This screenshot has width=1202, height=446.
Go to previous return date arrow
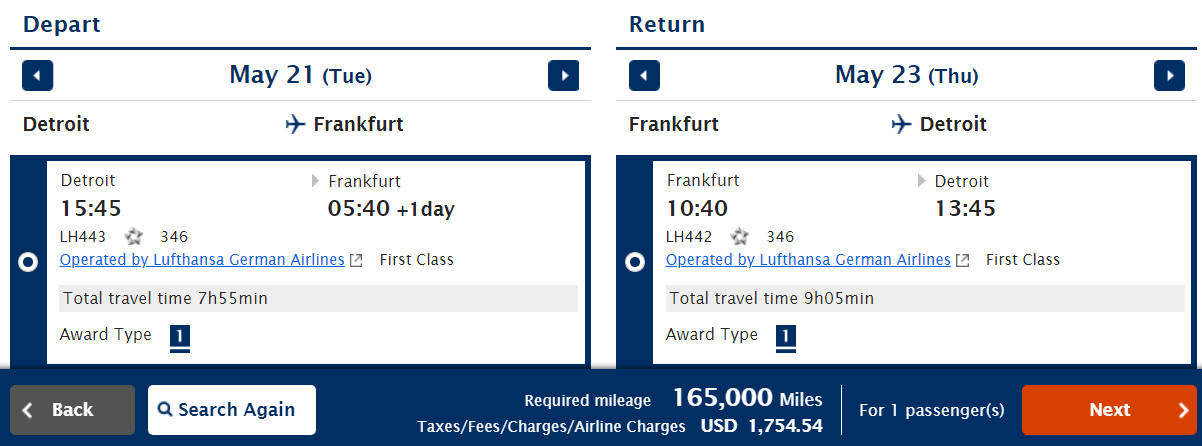point(645,76)
